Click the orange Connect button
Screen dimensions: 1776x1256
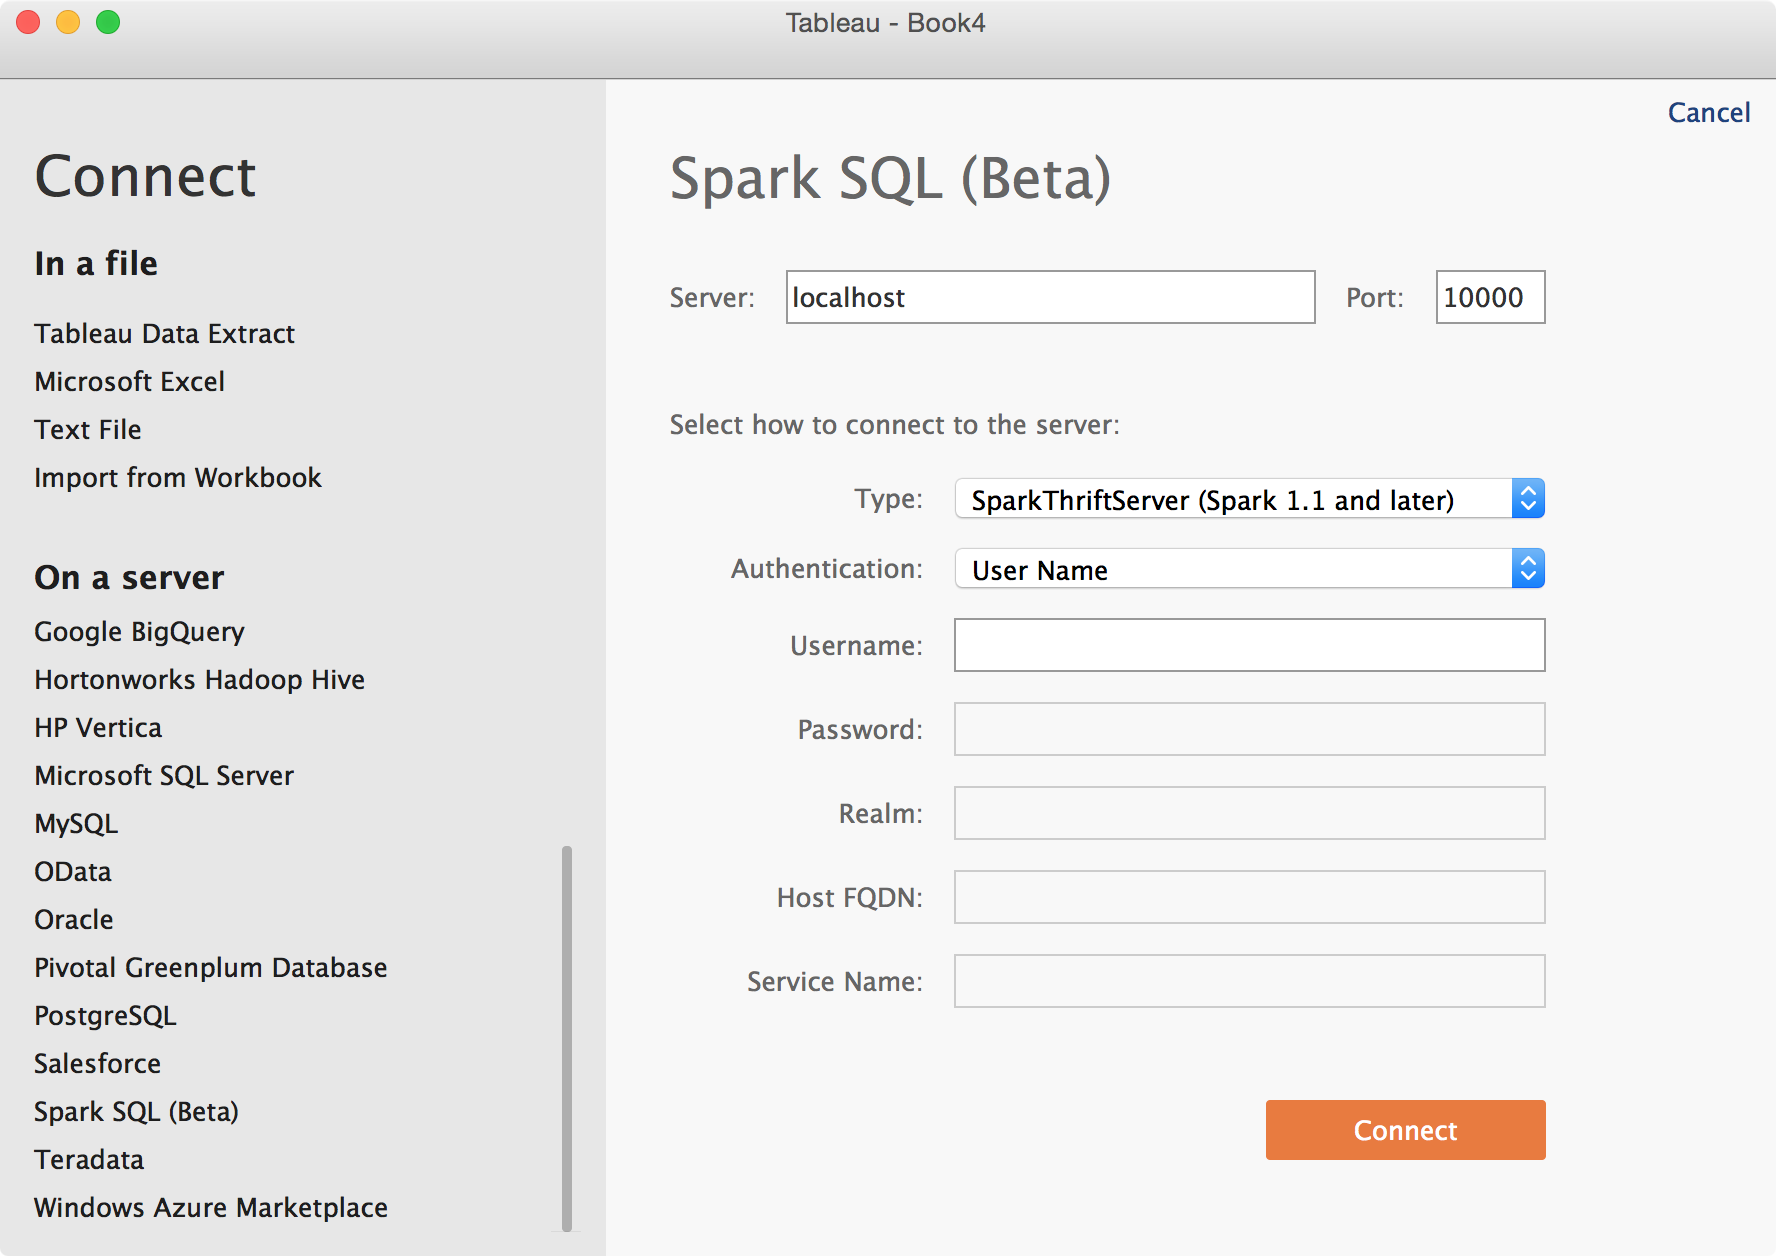(x=1405, y=1130)
